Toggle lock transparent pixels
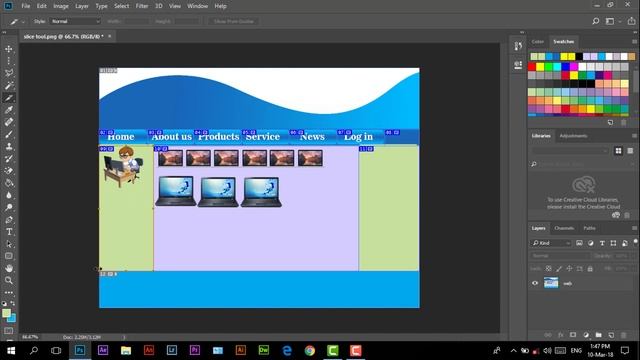 pos(549,269)
